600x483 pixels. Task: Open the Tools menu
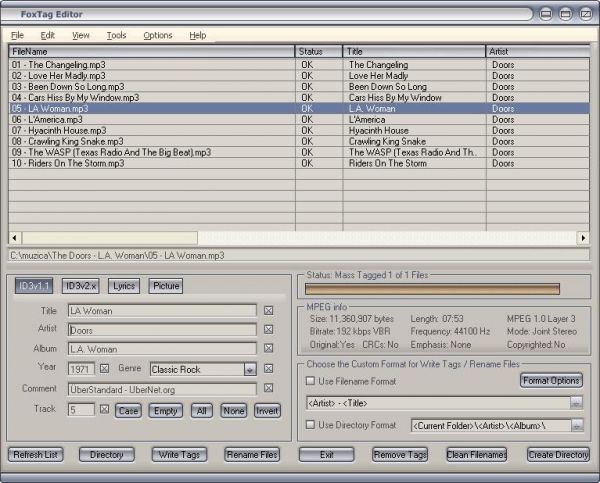pos(116,35)
